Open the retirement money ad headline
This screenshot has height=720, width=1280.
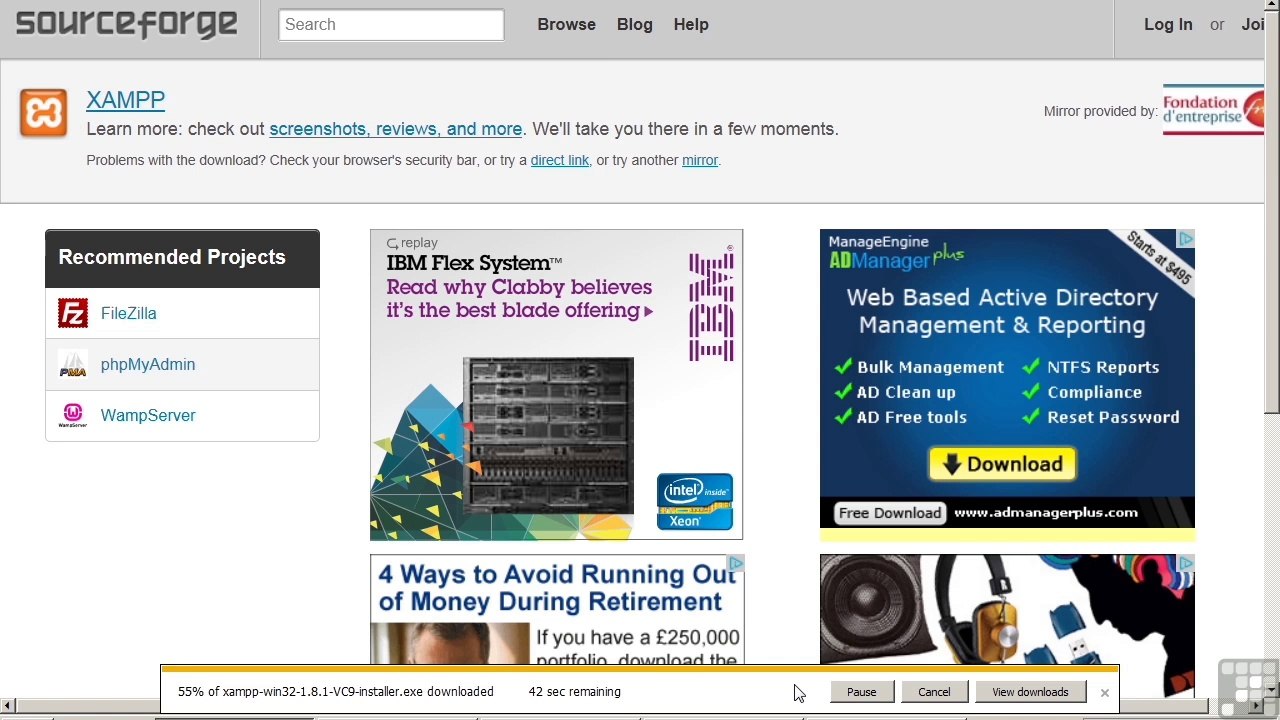coord(557,588)
